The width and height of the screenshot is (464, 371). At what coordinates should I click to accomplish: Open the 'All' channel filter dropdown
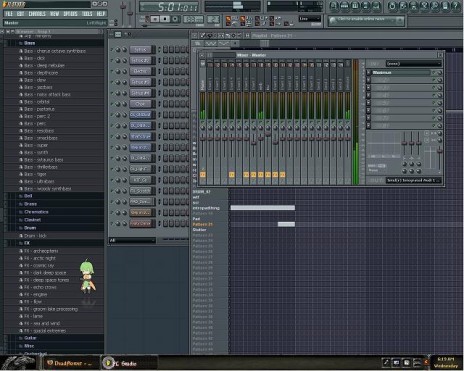[132, 240]
